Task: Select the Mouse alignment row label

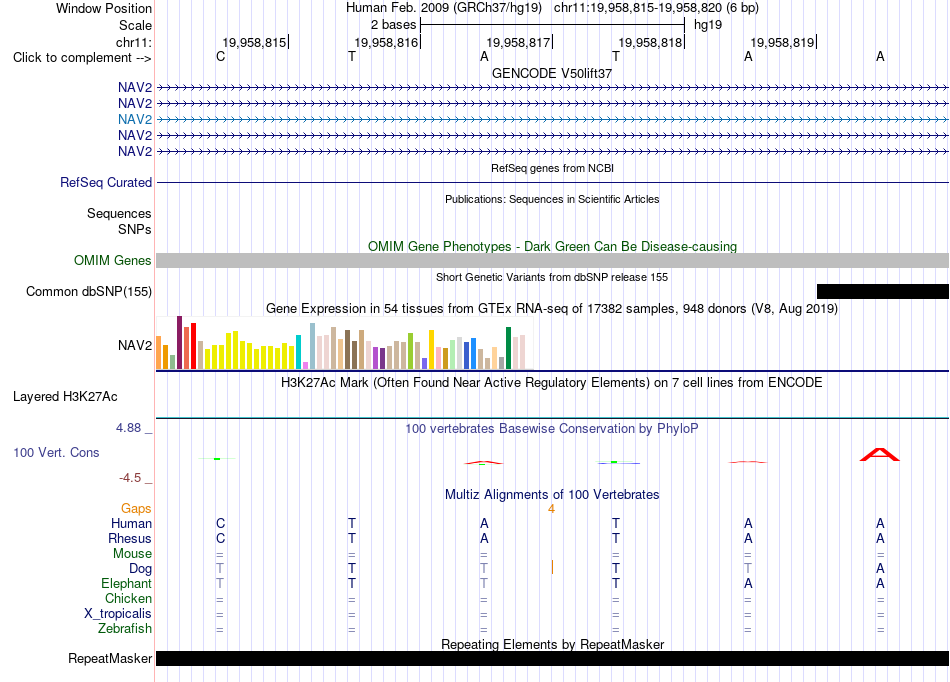Action: [x=132, y=554]
